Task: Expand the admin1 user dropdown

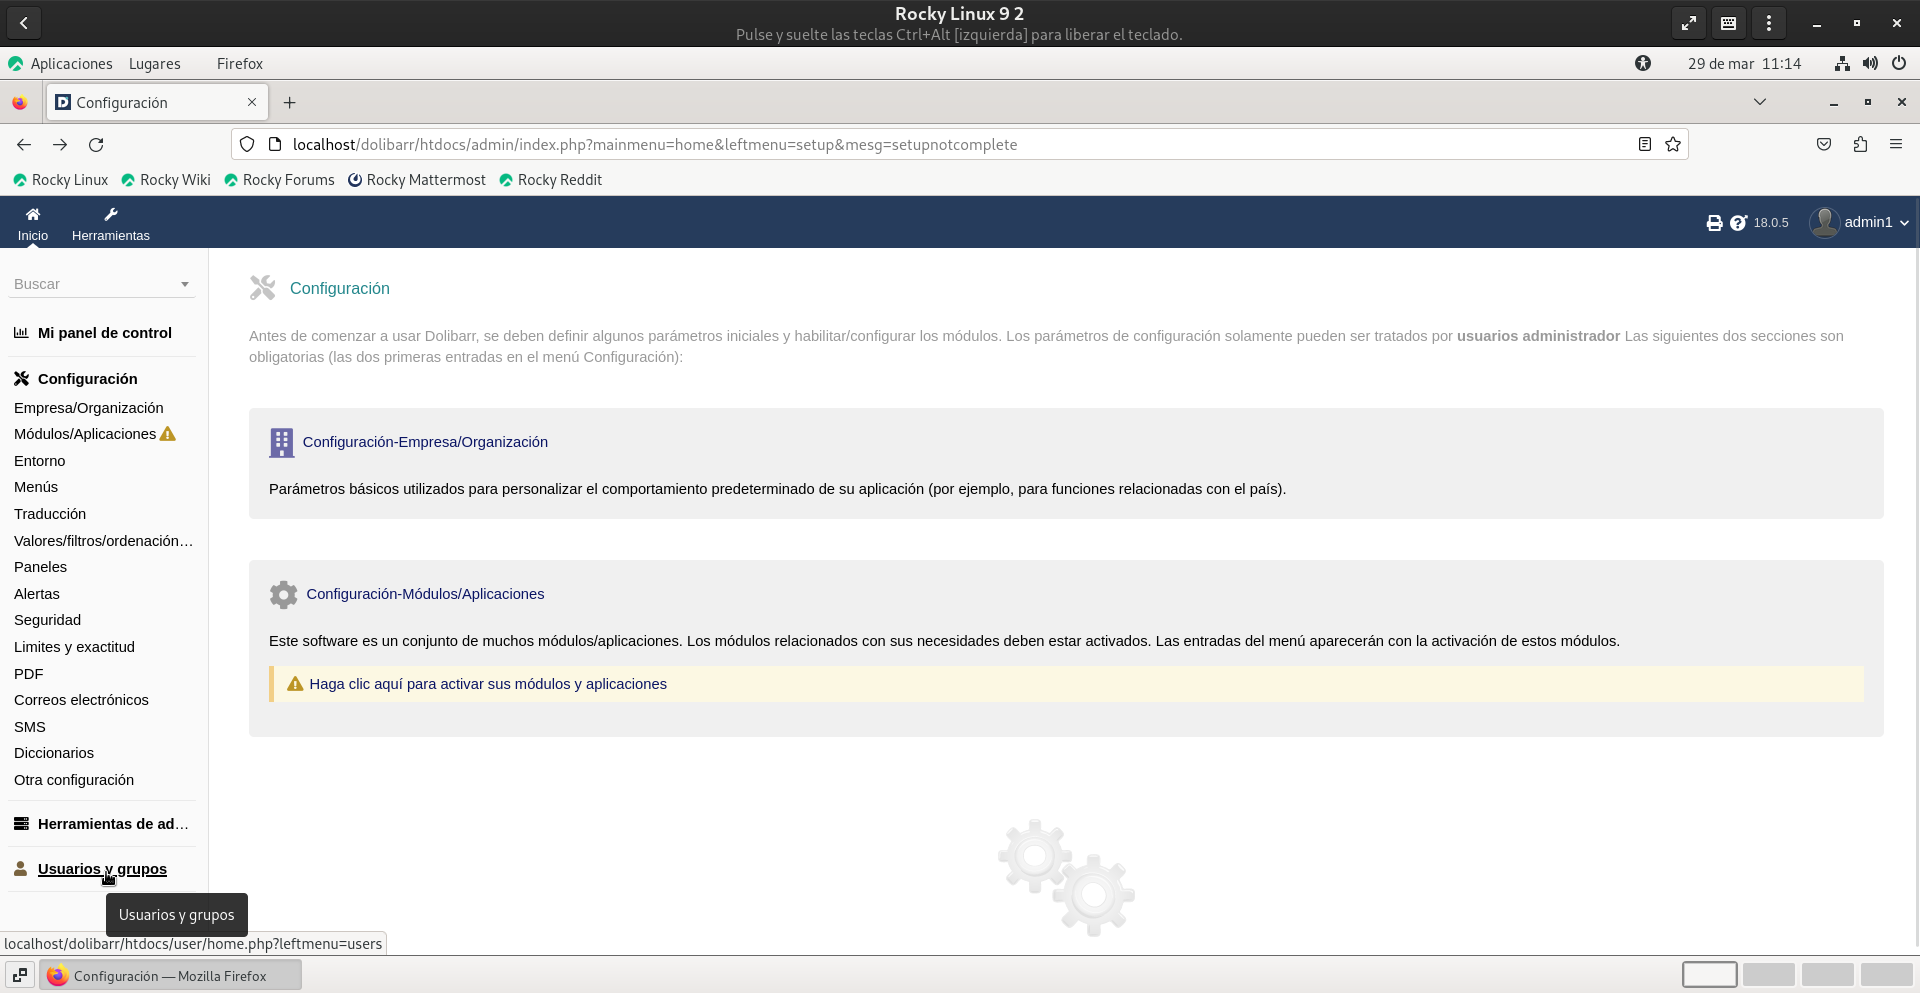Action: point(1860,223)
